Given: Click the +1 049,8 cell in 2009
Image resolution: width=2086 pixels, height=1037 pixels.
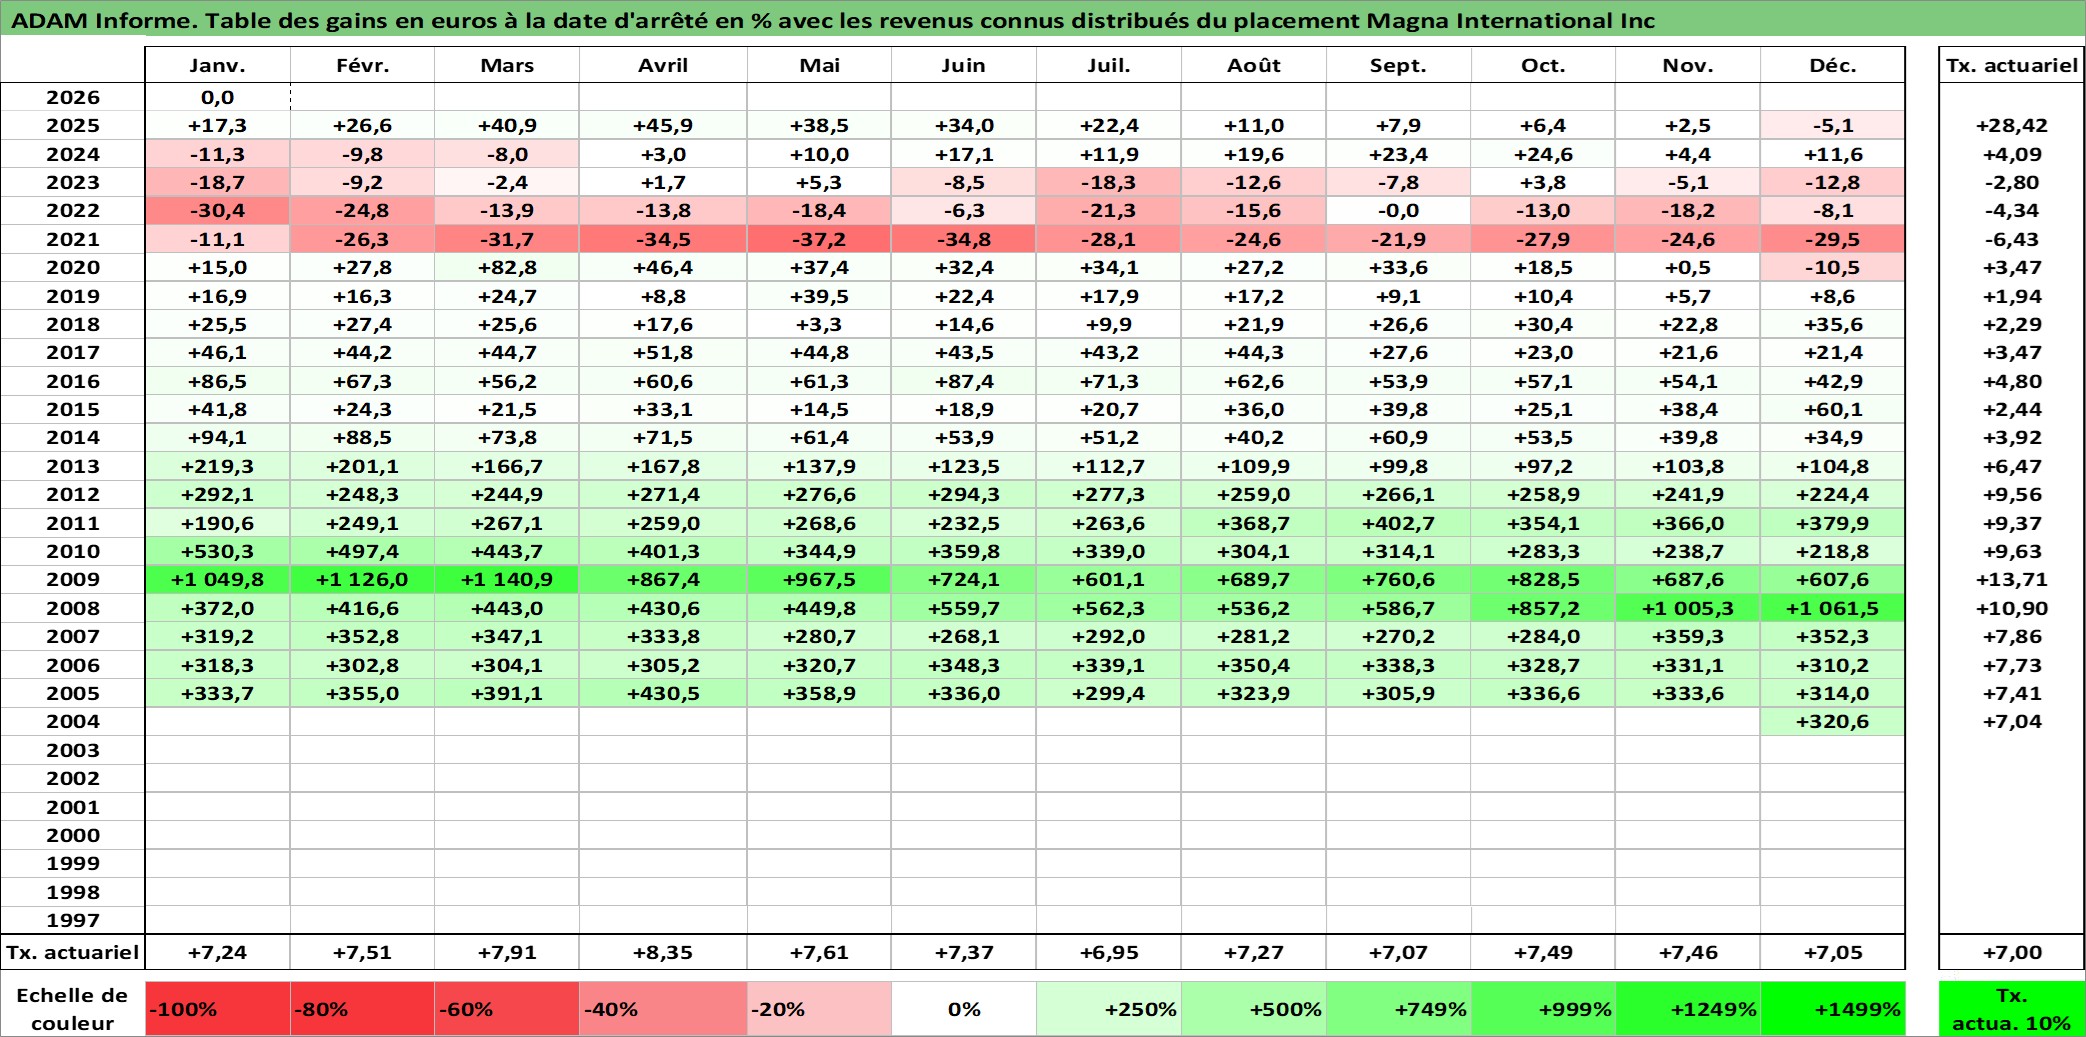Looking at the screenshot, I should pos(217,579).
